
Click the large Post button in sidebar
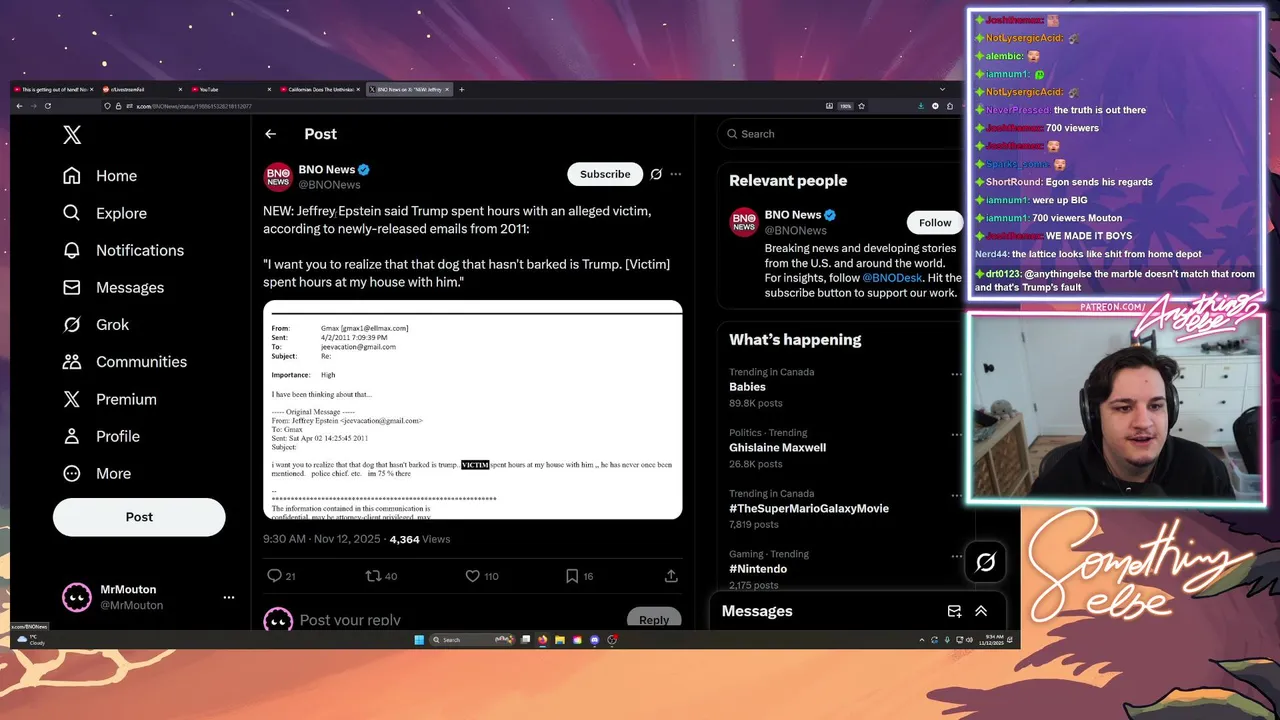(139, 517)
